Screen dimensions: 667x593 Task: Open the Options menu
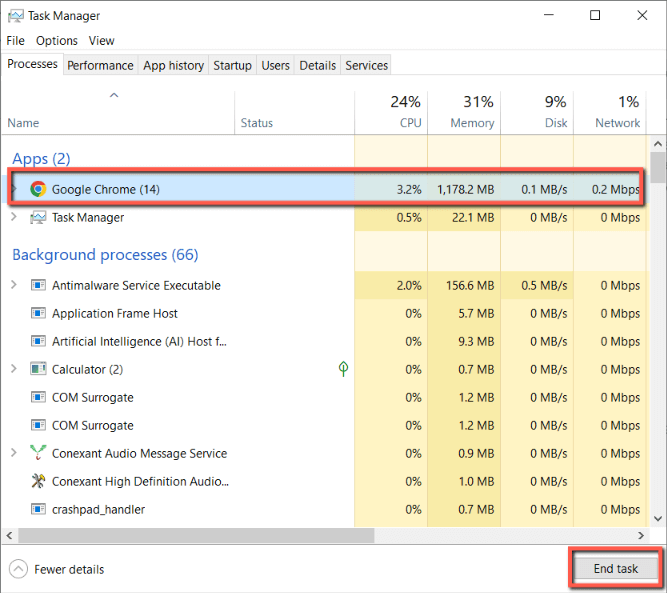[x=57, y=41]
